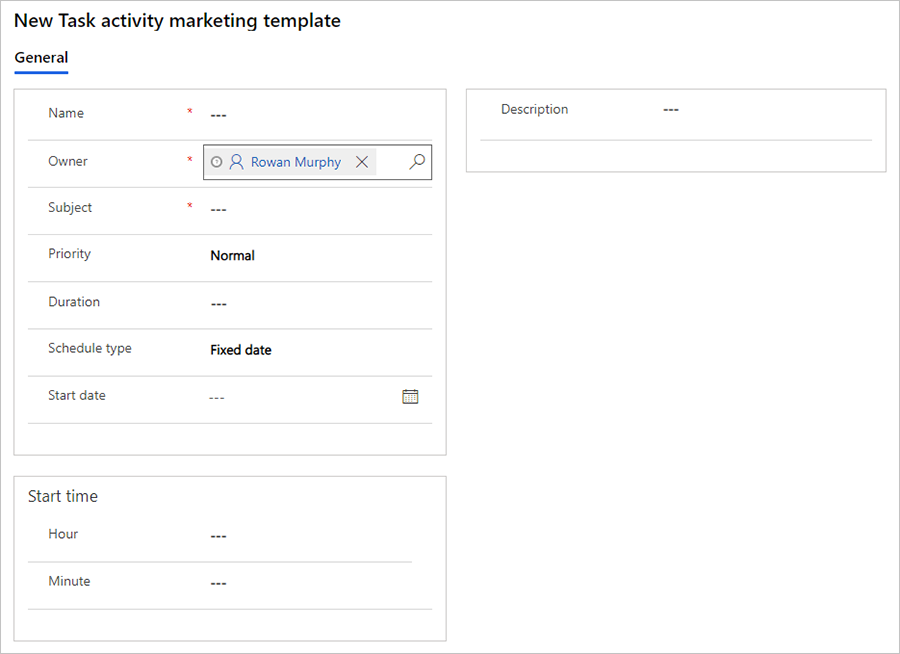Click the Name input field
Screen dimensions: 900x654
317,114
